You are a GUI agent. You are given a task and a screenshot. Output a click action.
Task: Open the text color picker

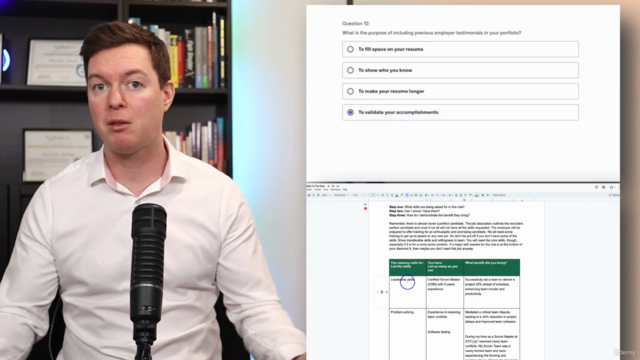coord(397,195)
